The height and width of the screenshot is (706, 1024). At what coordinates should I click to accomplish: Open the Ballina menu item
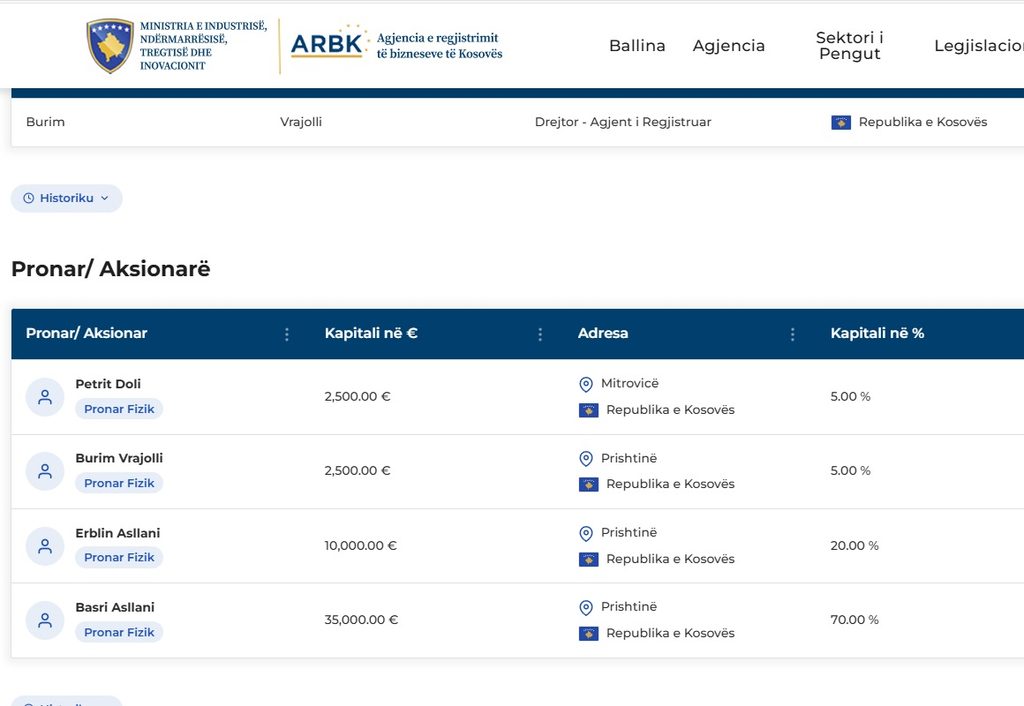pos(637,46)
